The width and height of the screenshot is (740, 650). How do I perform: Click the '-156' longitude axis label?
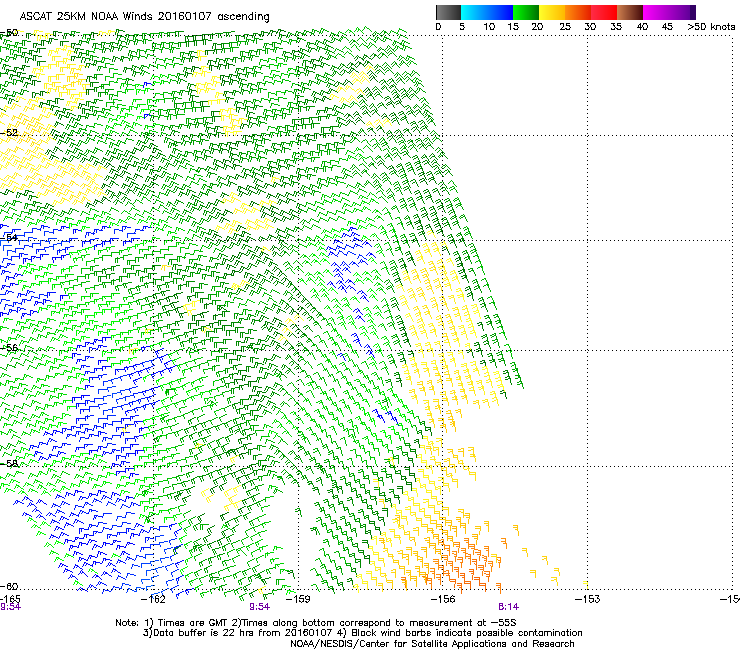(443, 599)
